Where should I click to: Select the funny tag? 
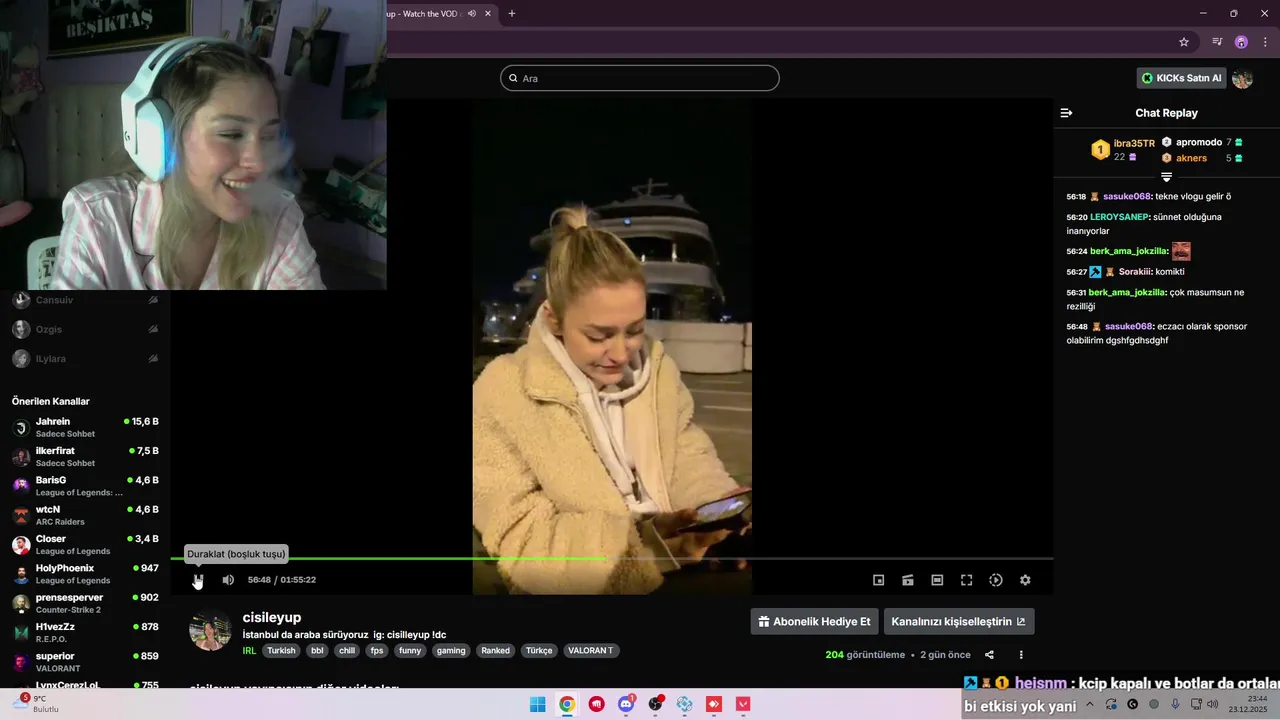(410, 650)
